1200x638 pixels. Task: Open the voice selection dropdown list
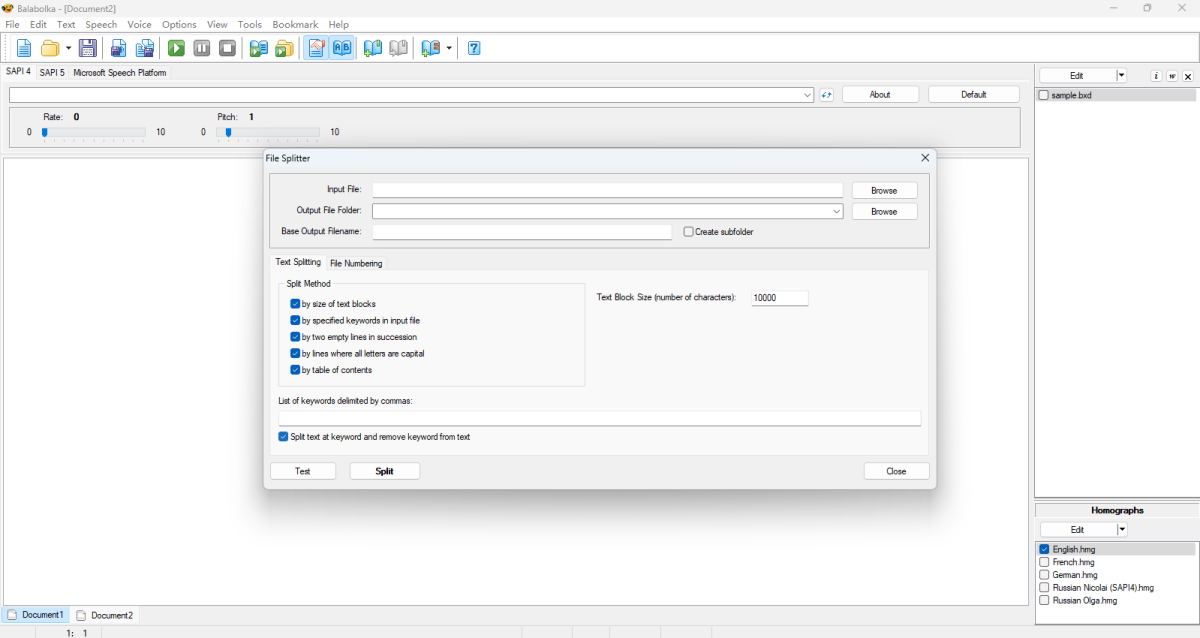pos(807,95)
